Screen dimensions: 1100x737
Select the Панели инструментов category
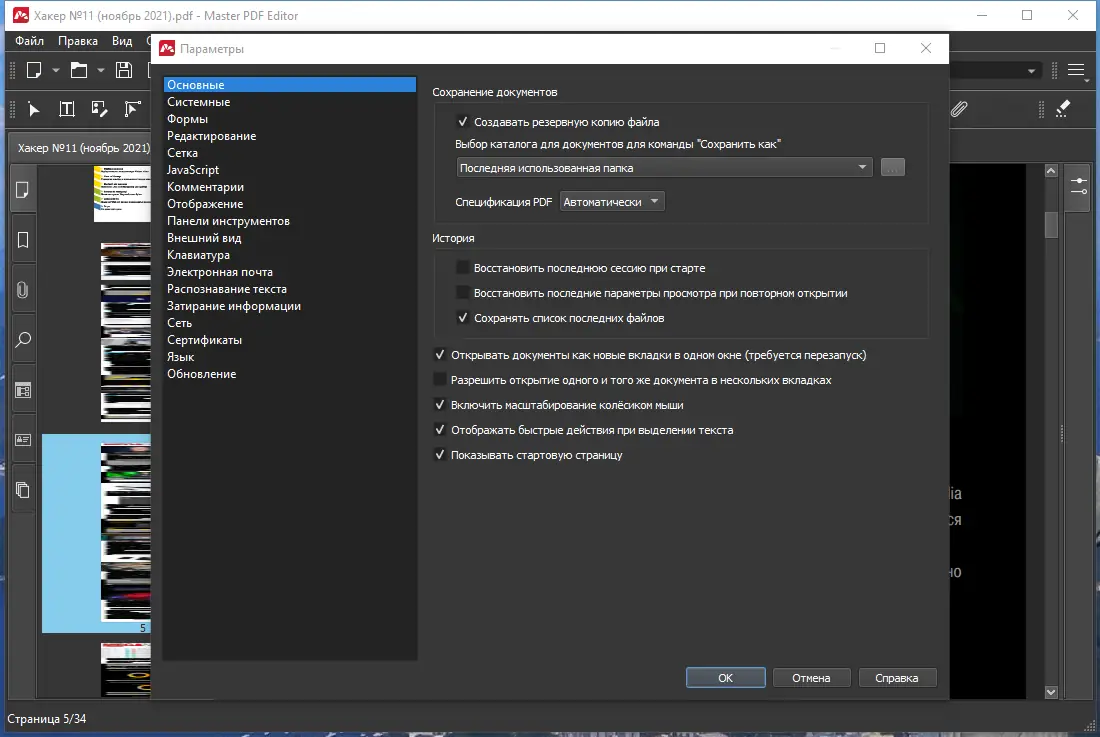tap(290, 221)
